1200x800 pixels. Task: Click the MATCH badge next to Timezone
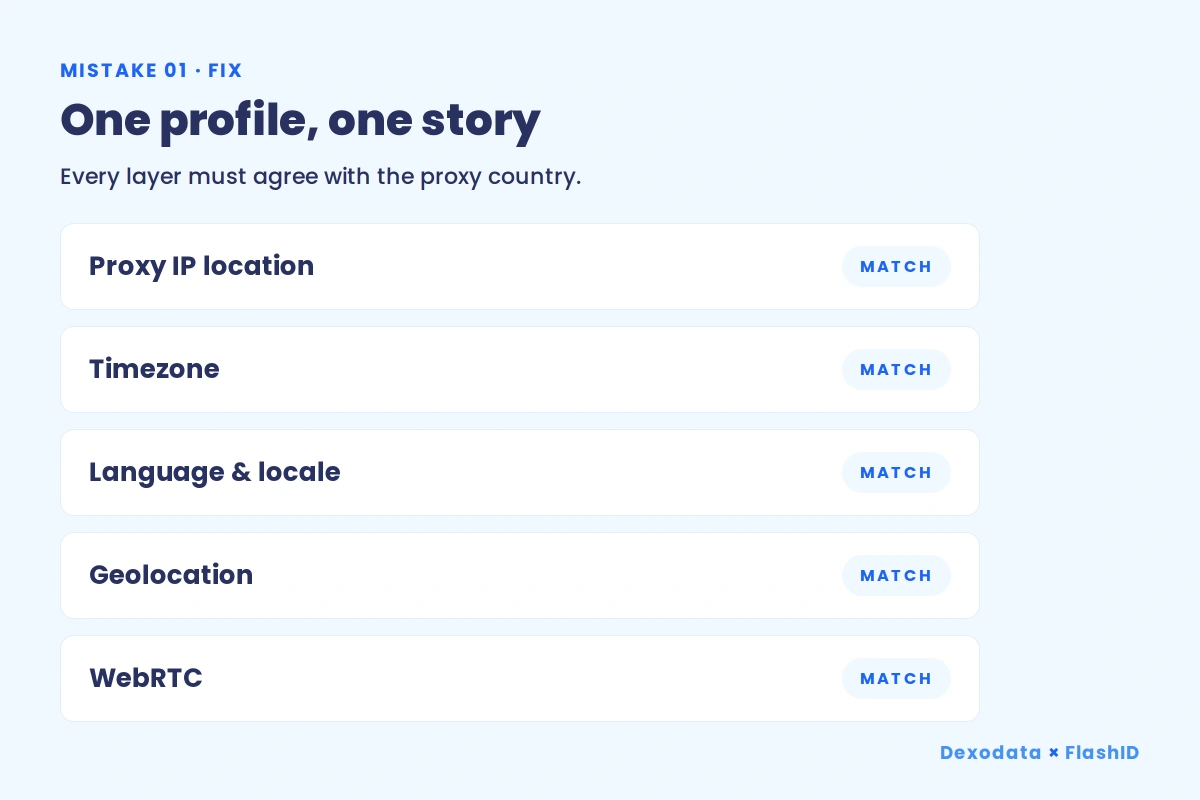pos(896,369)
